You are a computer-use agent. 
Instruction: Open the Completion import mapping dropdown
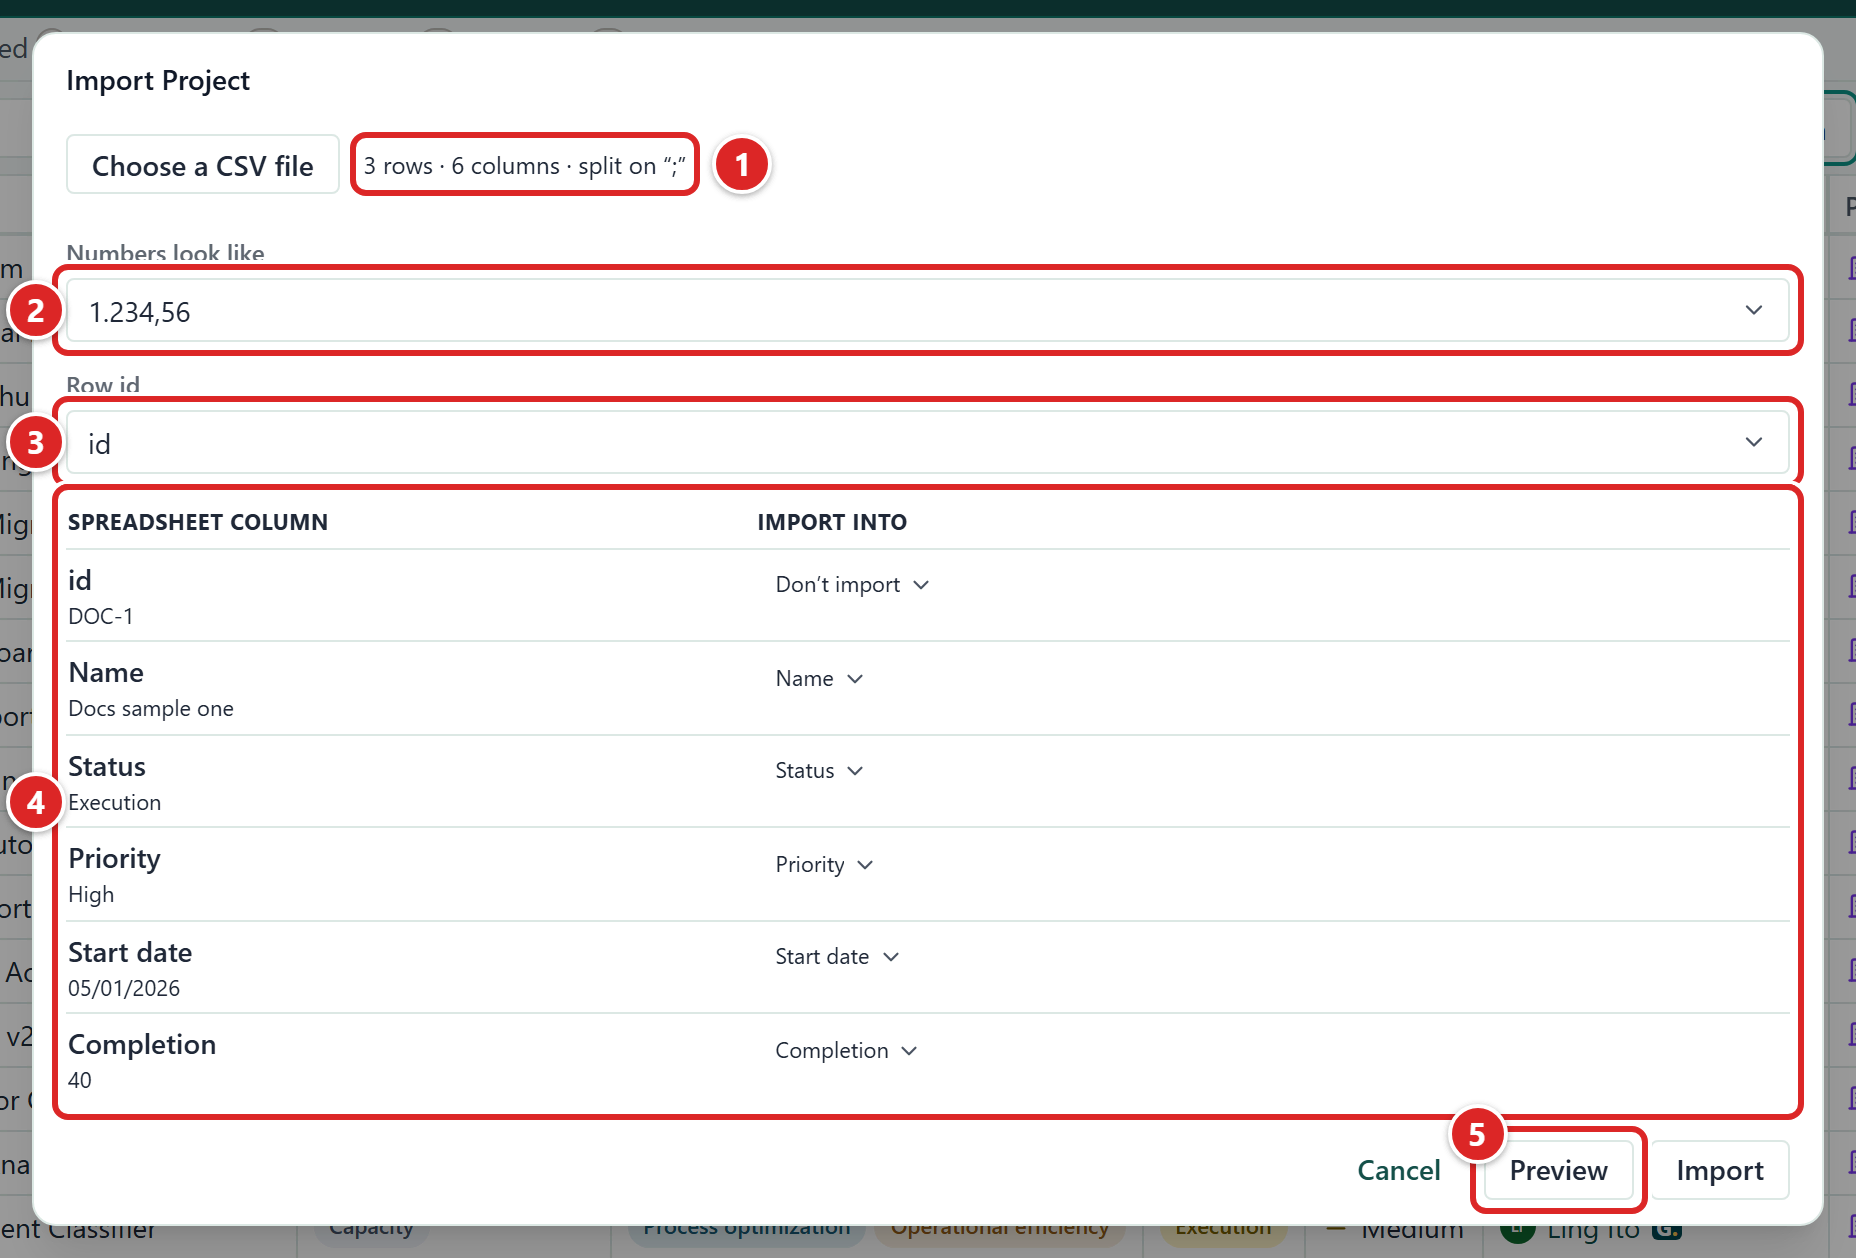[846, 1051]
